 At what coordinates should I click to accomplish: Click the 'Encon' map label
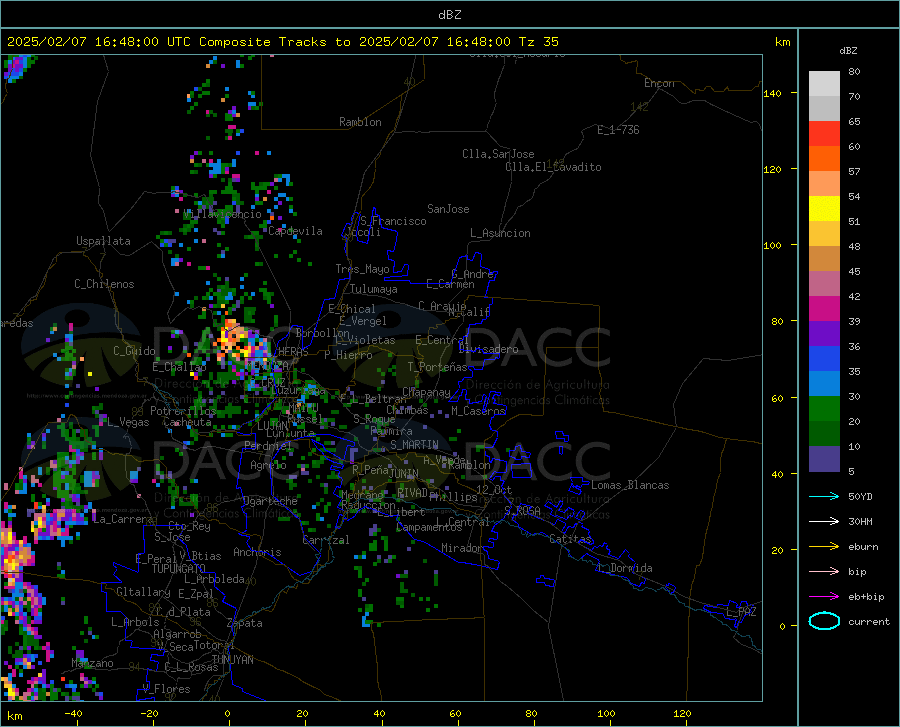point(659,83)
